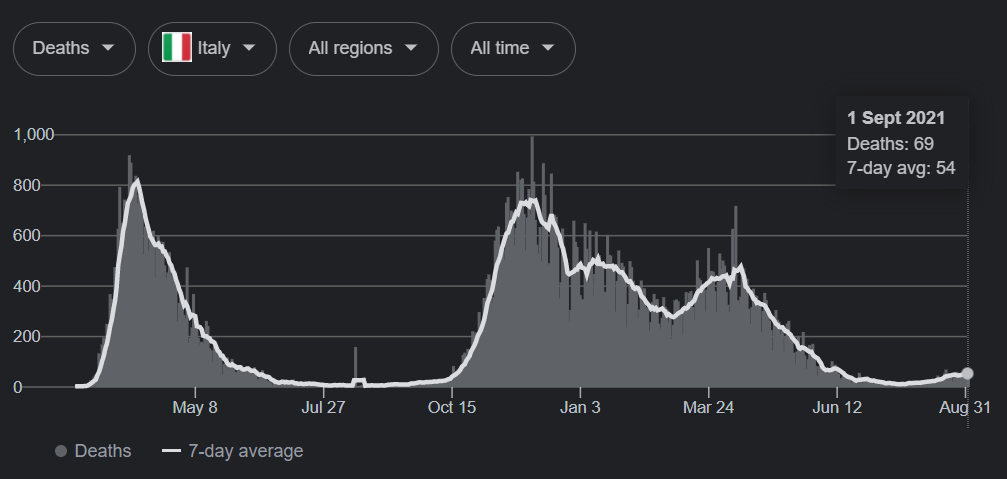The height and width of the screenshot is (479, 1007).
Task: Click the caret arrow beside Italy
Action: point(249,48)
